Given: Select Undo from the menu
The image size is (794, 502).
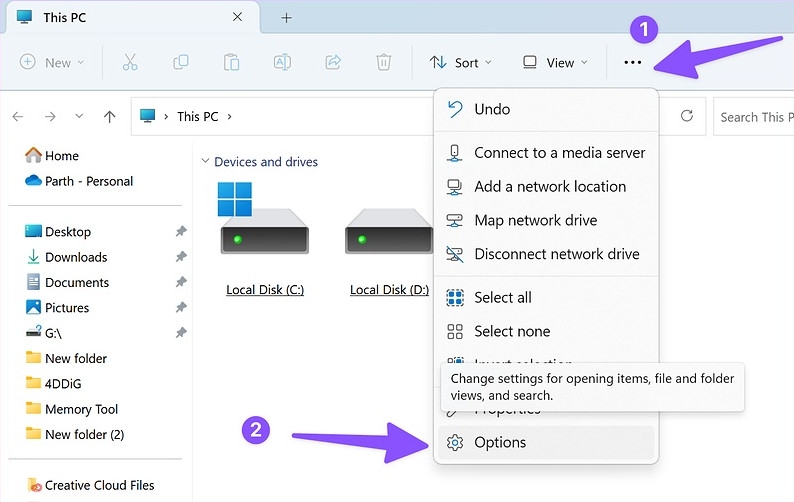Looking at the screenshot, I should click(546, 109).
